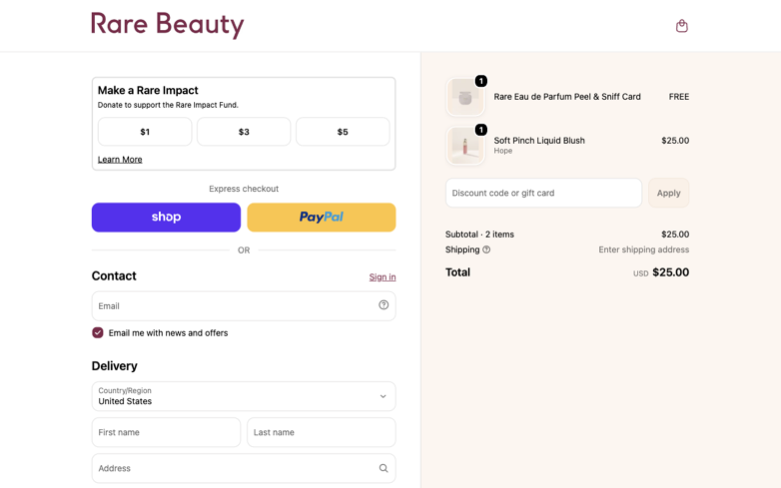Screen dimensions: 781x488
Task: Click the USD $25.00 total amount
Action: [x=661, y=272]
